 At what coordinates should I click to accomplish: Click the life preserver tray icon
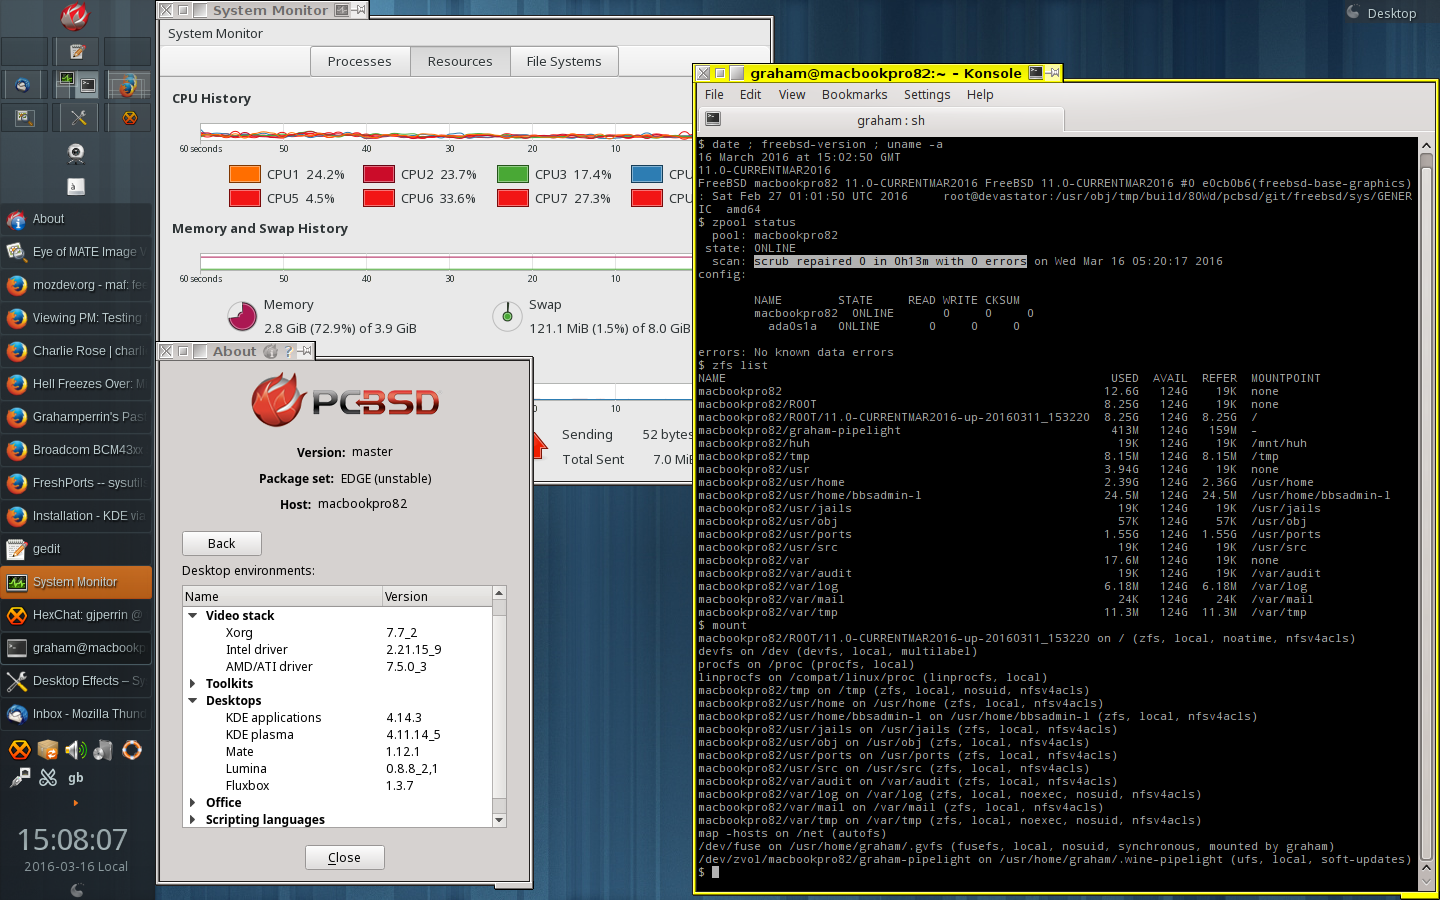pos(132,750)
